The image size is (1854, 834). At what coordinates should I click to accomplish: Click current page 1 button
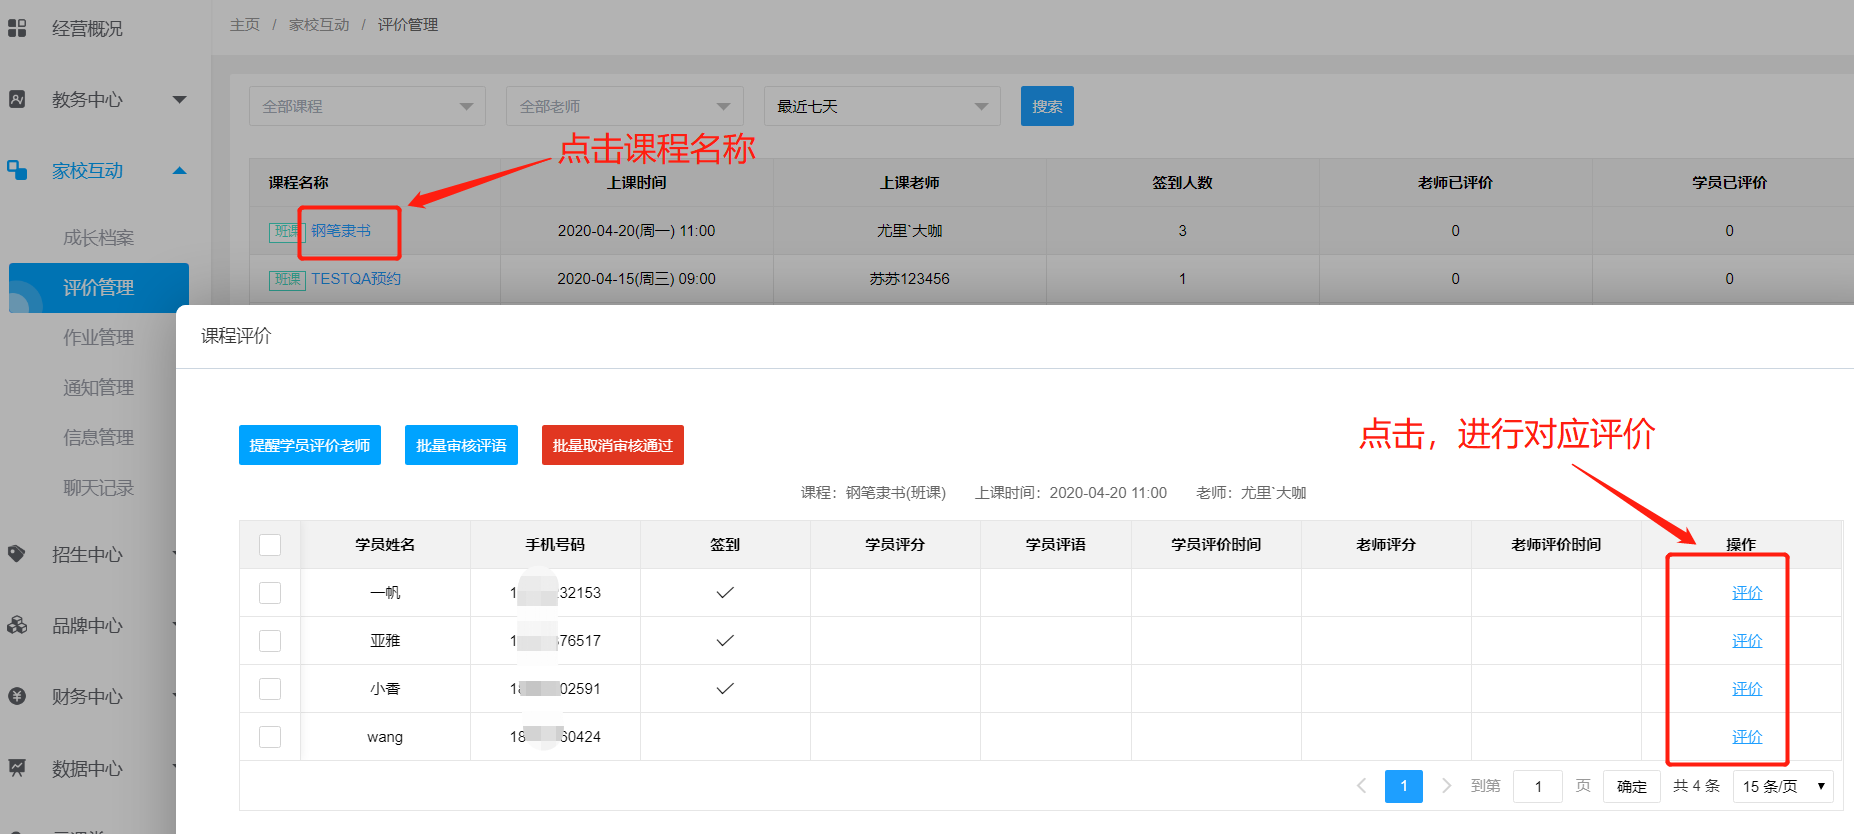coord(1404,786)
